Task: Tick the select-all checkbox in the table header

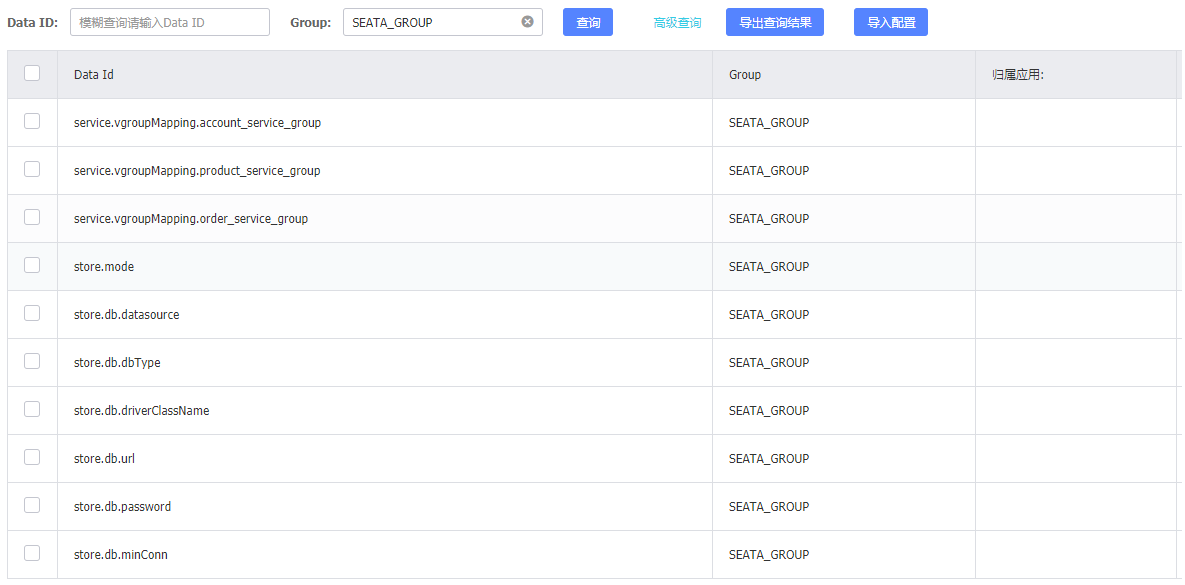Action: [32, 73]
